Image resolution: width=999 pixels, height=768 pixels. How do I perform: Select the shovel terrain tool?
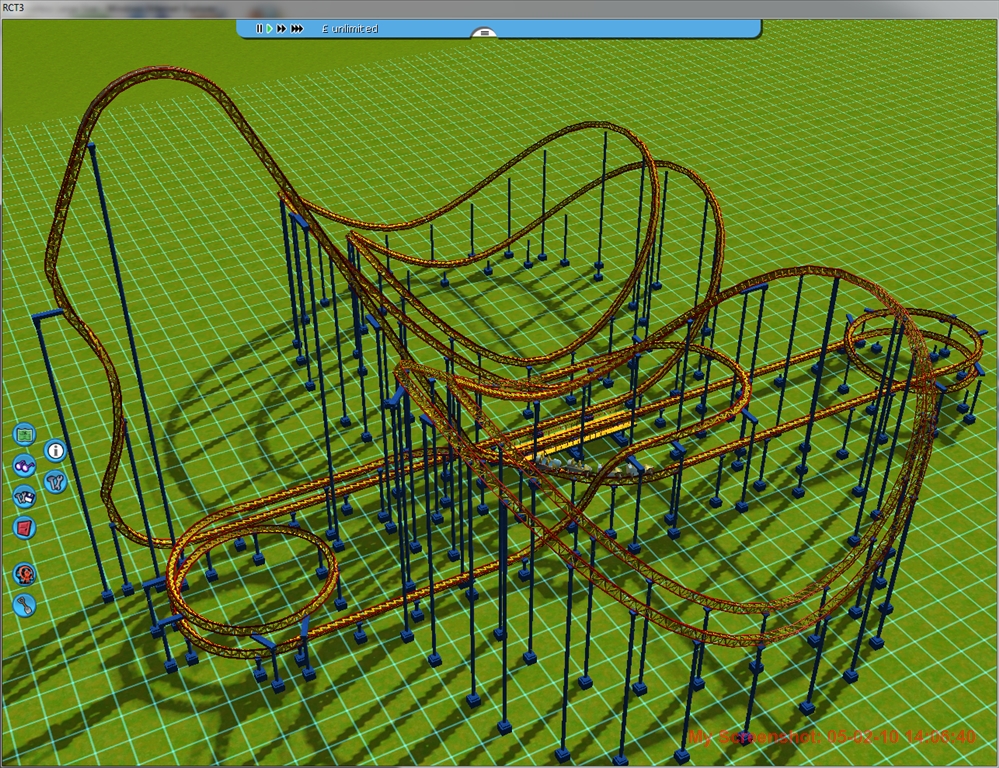pos(25,604)
